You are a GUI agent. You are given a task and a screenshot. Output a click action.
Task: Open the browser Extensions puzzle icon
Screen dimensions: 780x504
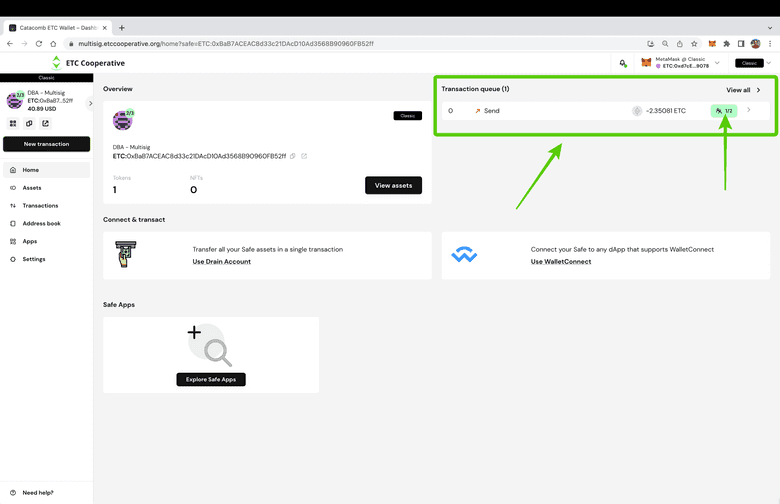click(726, 44)
